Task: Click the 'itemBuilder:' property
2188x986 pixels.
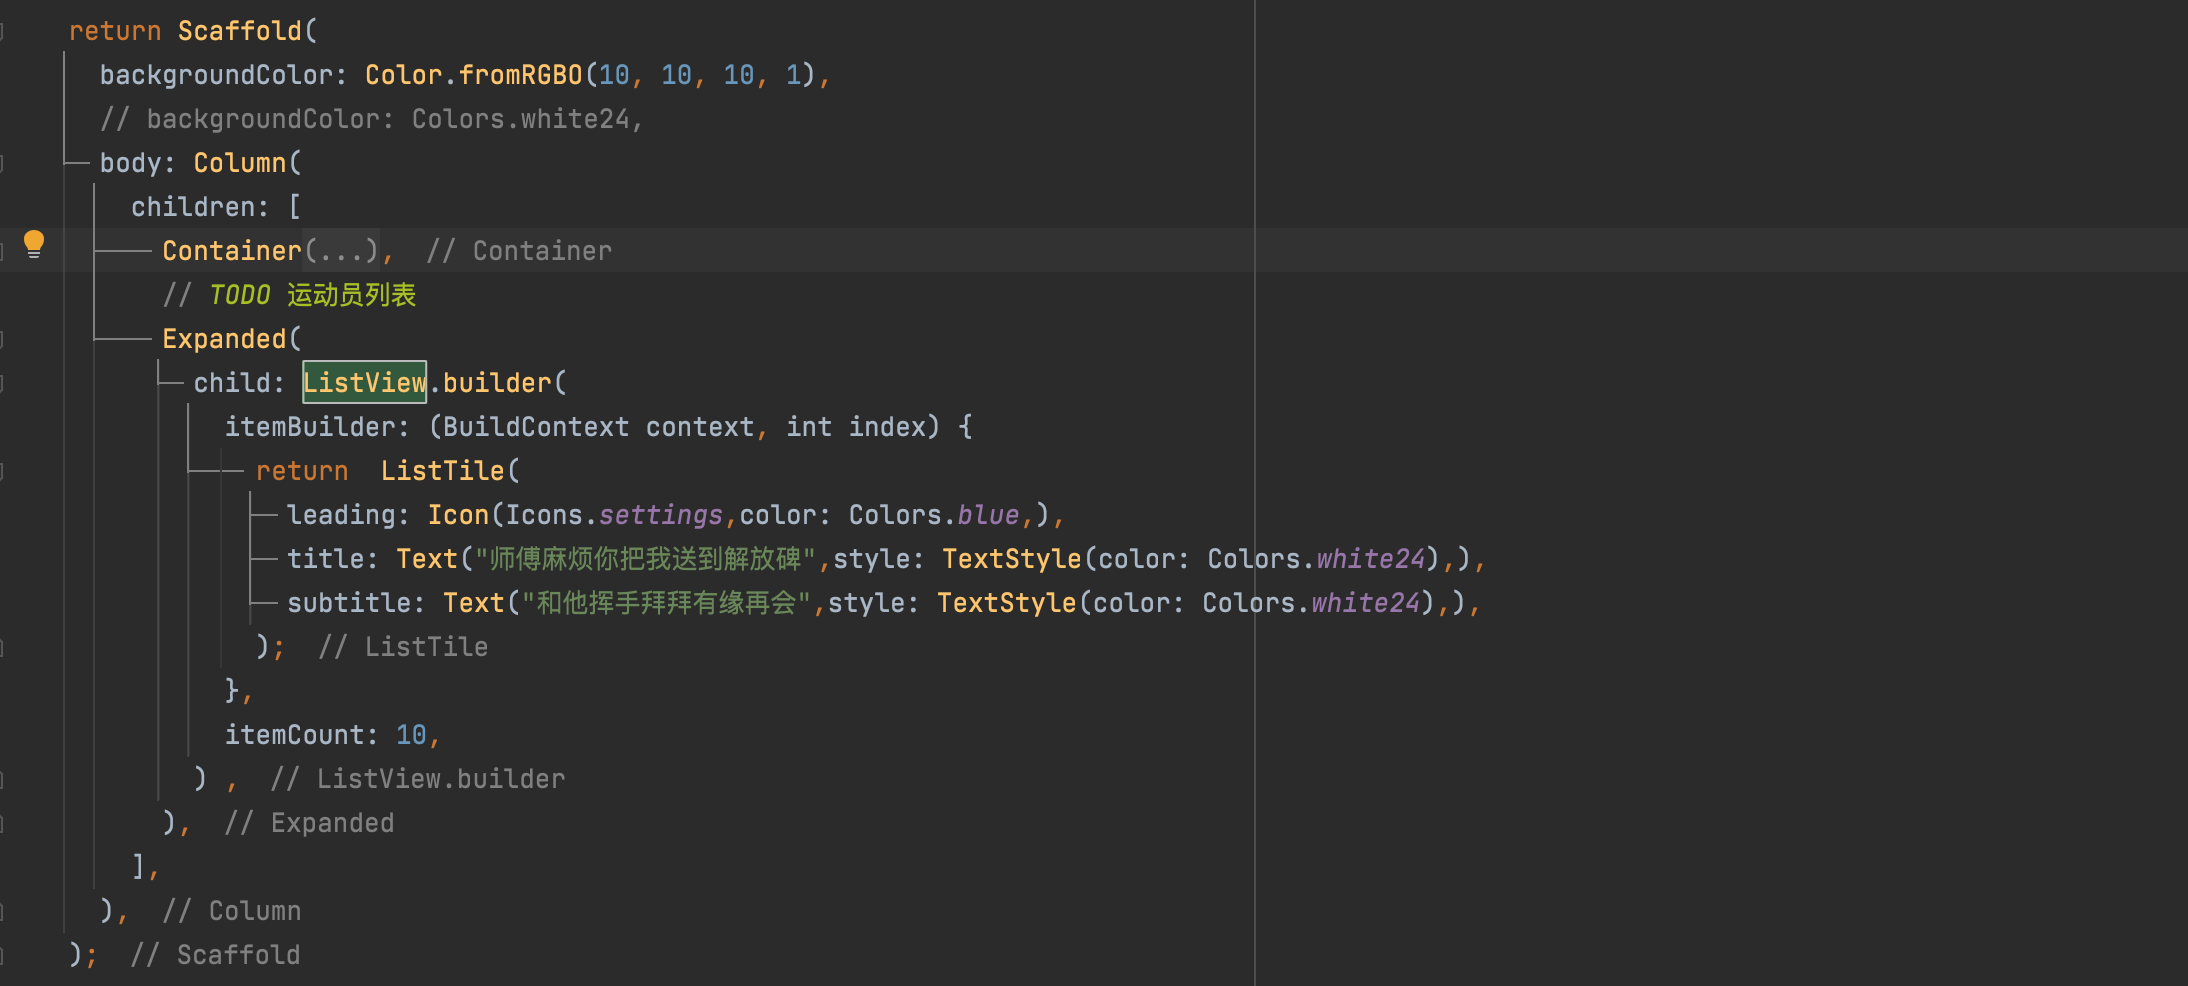Action: click(x=317, y=426)
